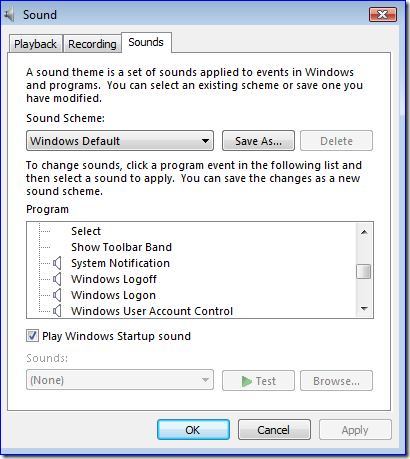
Task: Click the program list scroll up arrow
Action: click(364, 232)
